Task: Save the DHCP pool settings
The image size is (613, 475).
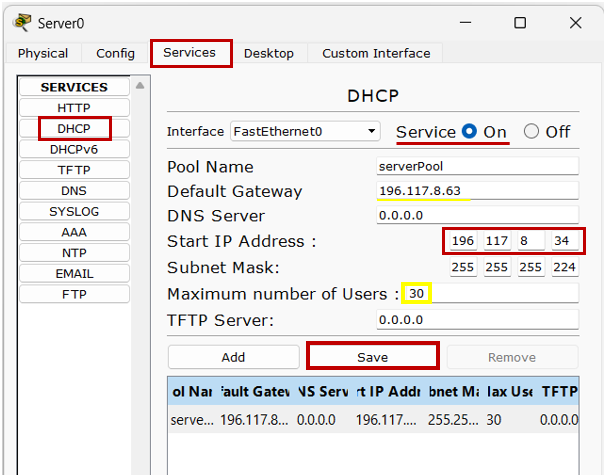Action: pyautogui.click(x=372, y=357)
